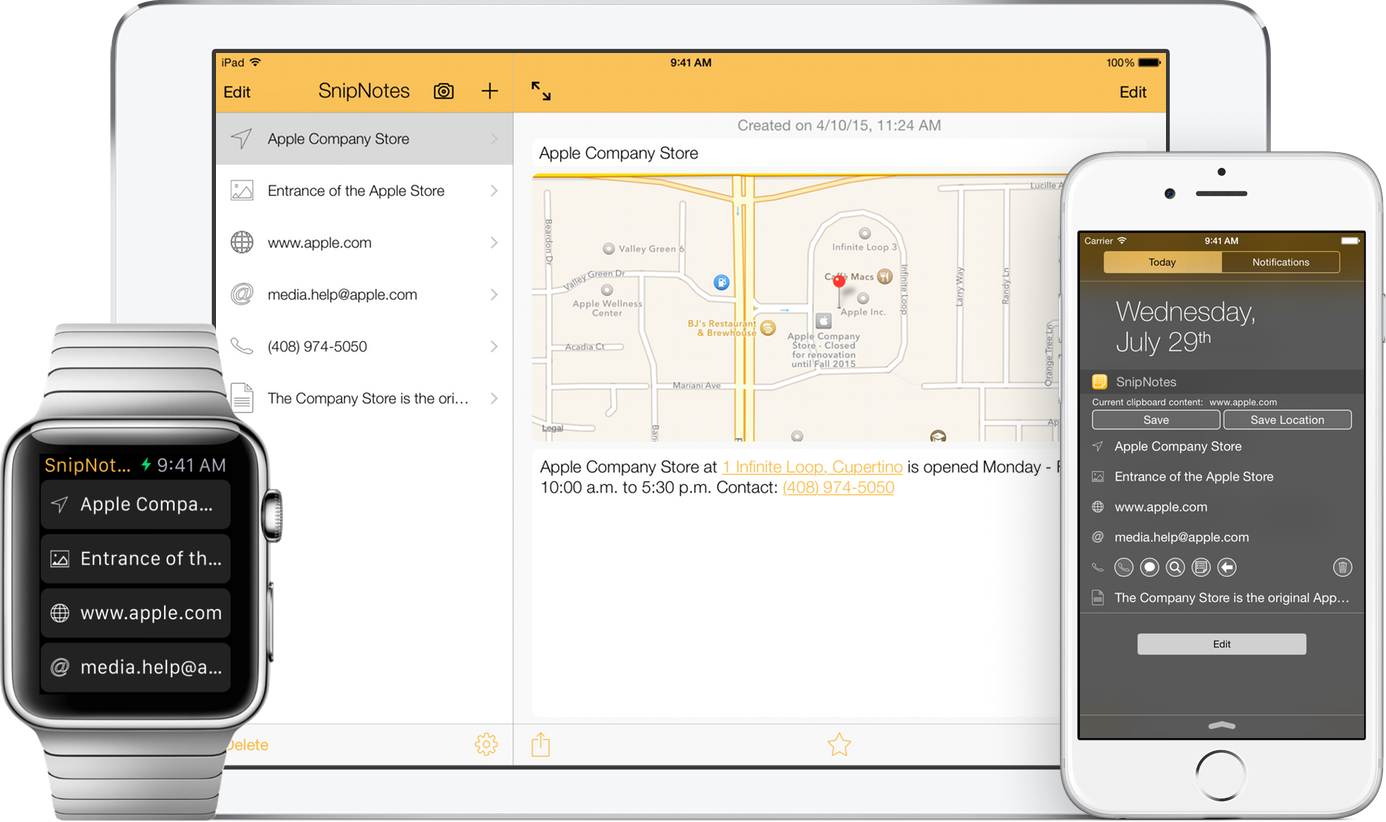Tap Save clipboard button on iPhone
The height and width of the screenshot is (822, 1386).
point(1156,420)
